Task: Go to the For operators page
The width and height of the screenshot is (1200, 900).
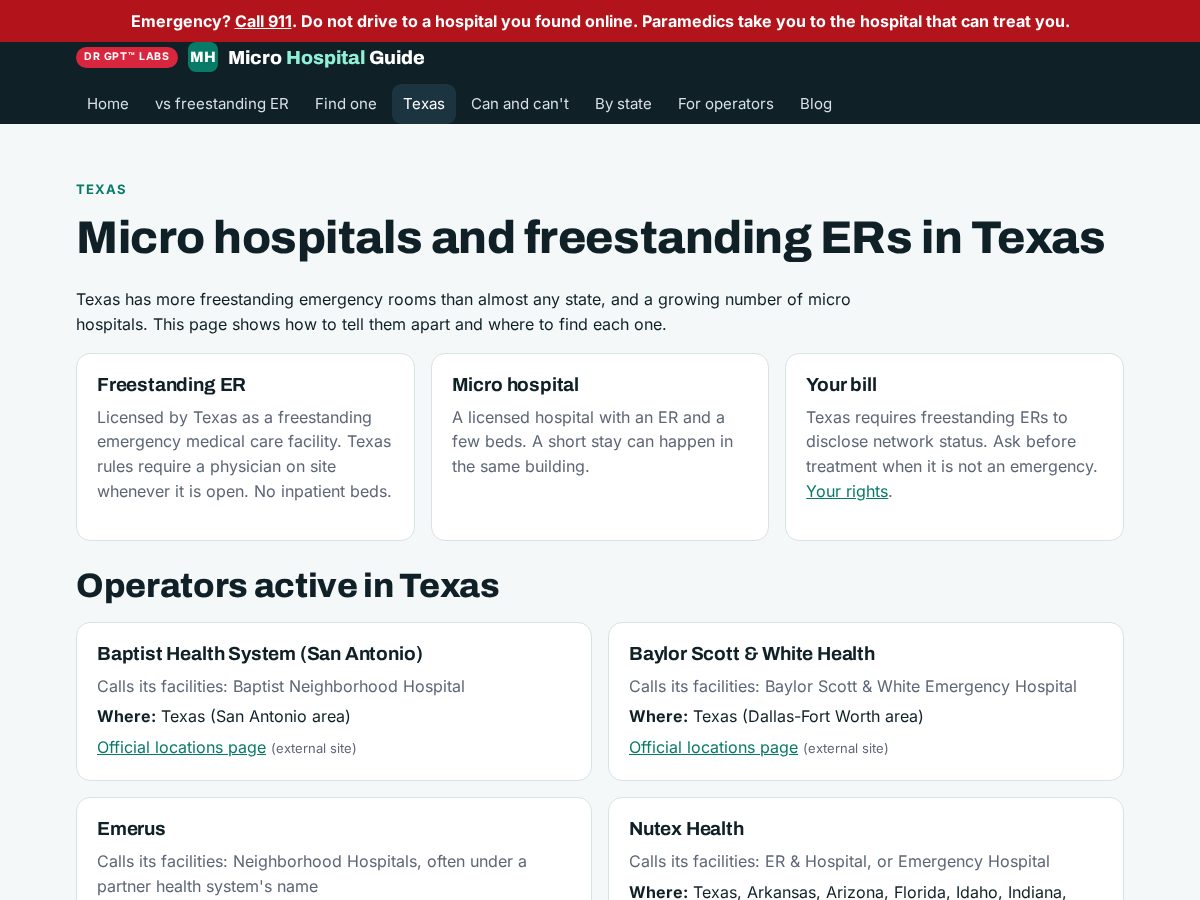Action: point(726,104)
